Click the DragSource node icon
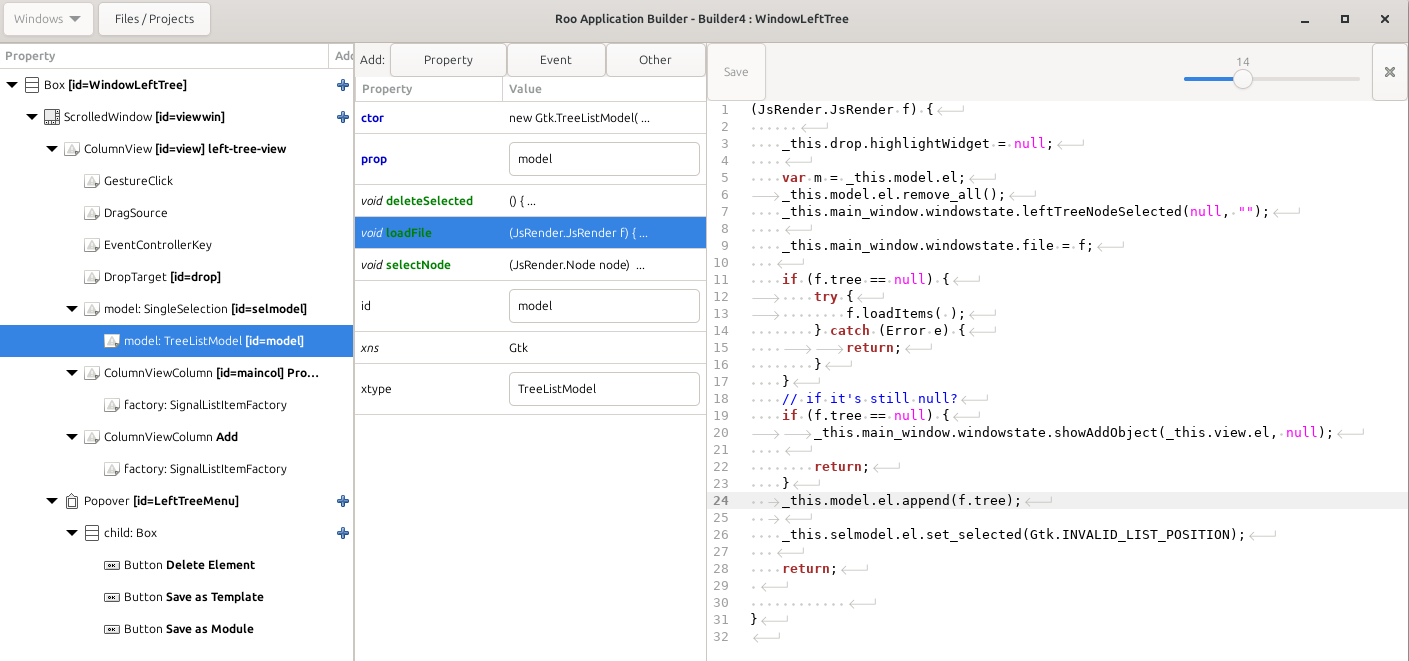1409x661 pixels. pyautogui.click(x=92, y=213)
